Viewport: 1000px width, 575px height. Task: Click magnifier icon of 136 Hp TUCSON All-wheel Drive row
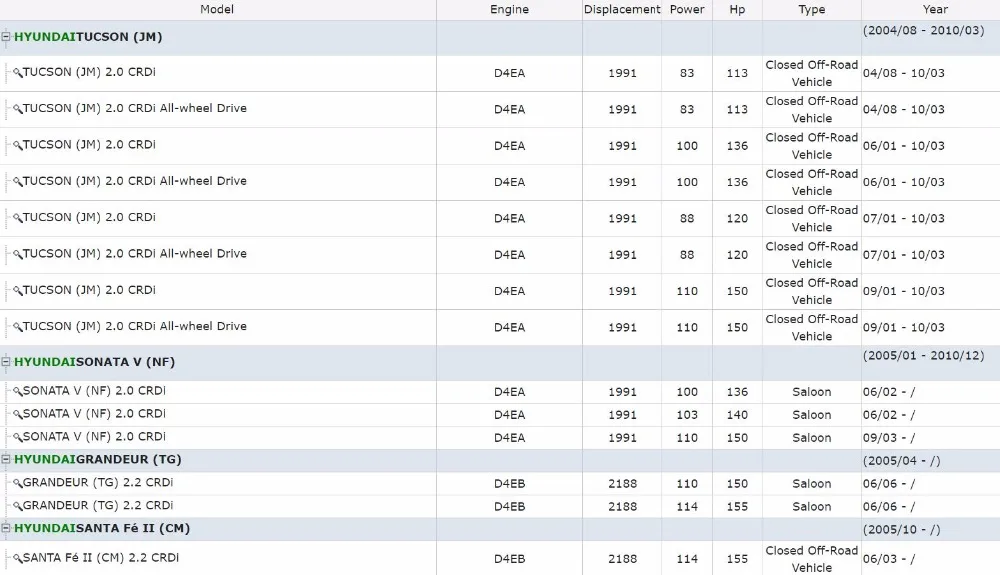click(x=18, y=182)
